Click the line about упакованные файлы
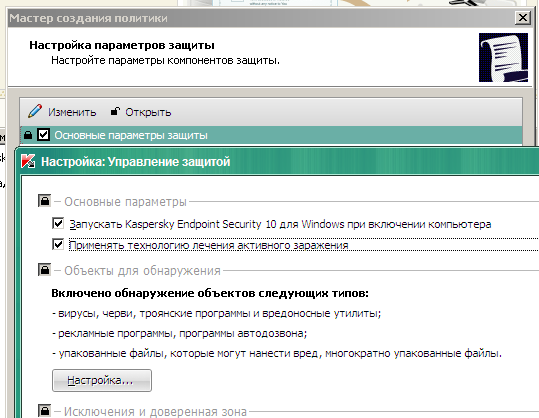 tap(277, 353)
